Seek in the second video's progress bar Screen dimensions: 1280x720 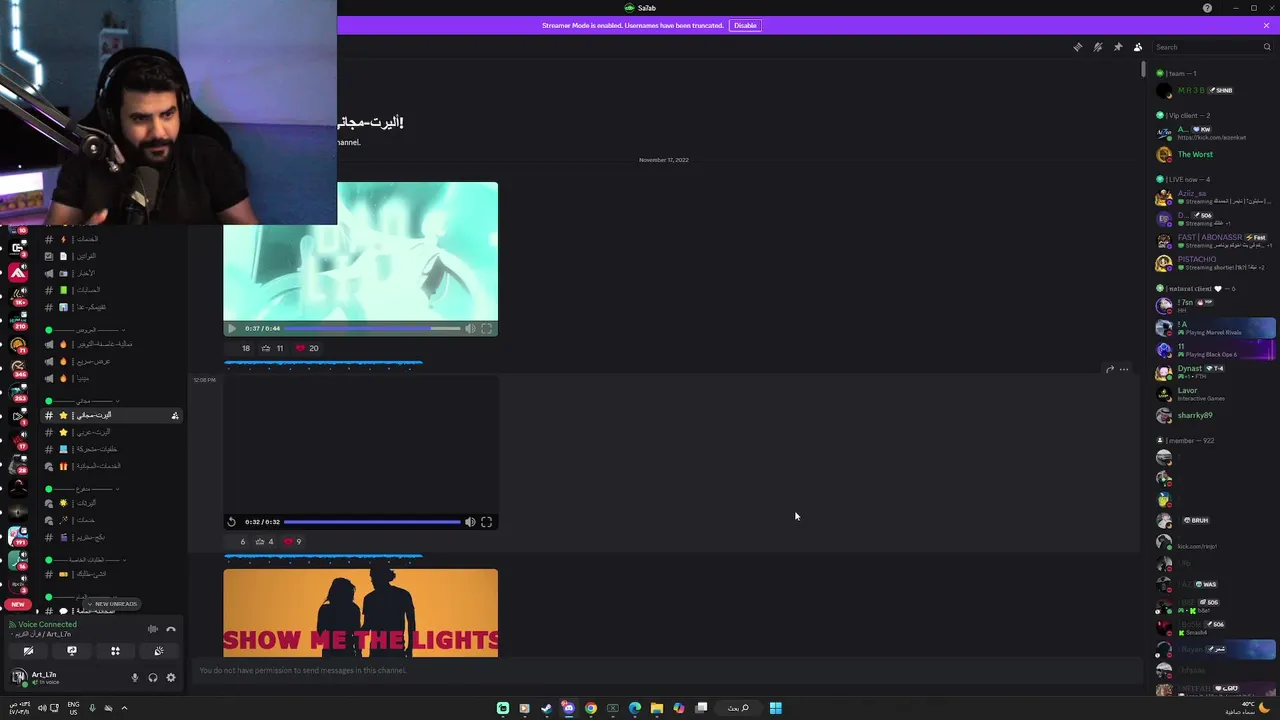[x=372, y=522]
